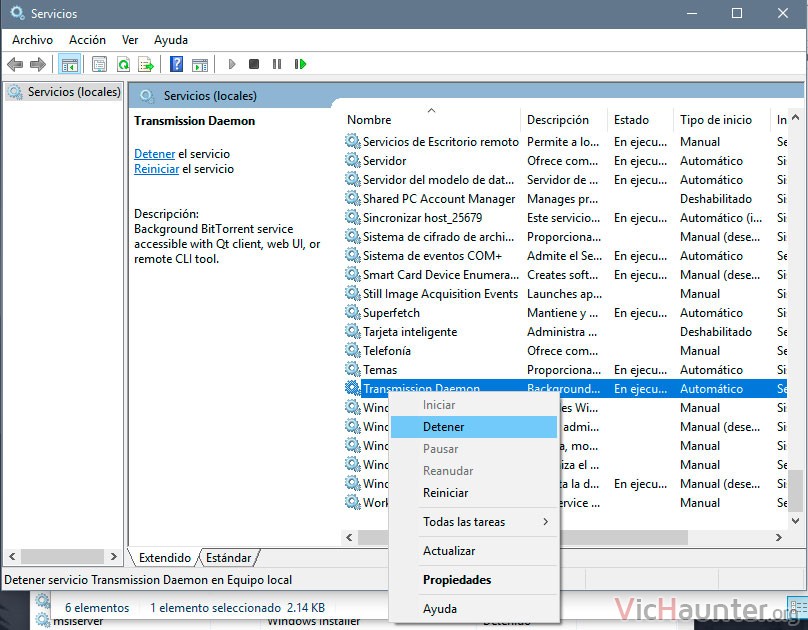Viewport: 808px width, 630px height.
Task: Click the Back arrow toolbar icon
Action: [x=15, y=64]
